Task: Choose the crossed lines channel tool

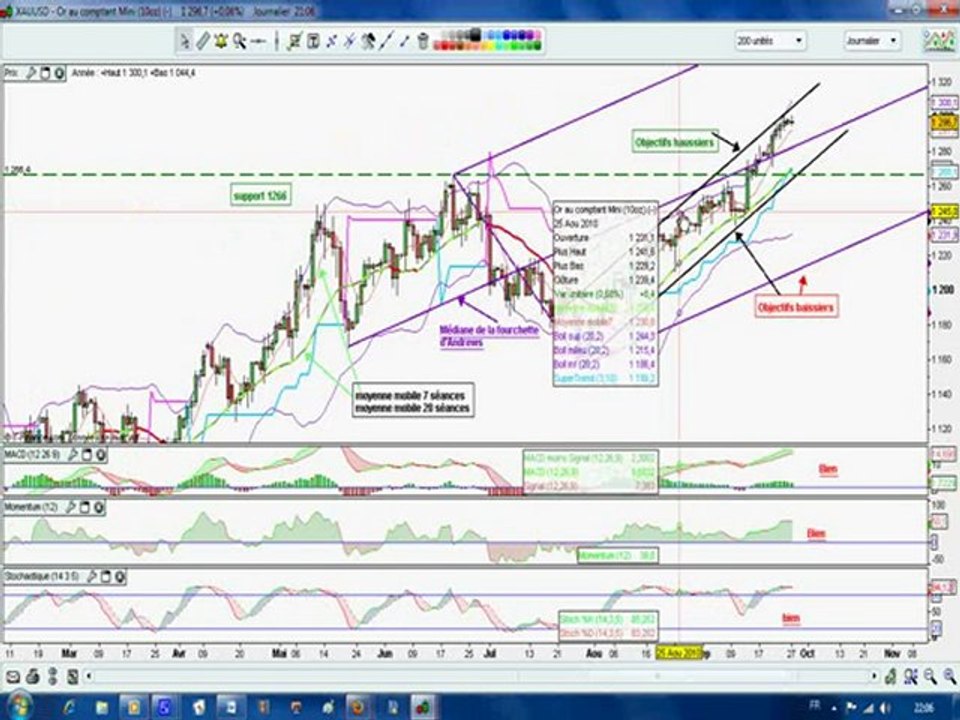Action: (x=350, y=41)
